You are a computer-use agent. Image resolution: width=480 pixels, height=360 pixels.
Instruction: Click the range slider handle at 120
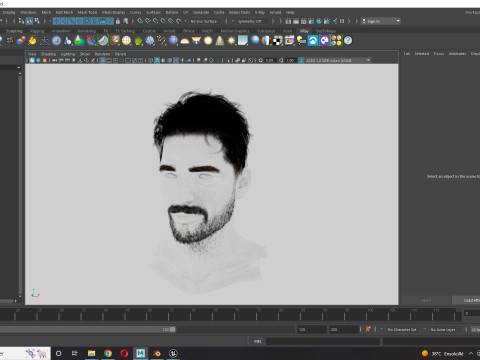(173, 329)
